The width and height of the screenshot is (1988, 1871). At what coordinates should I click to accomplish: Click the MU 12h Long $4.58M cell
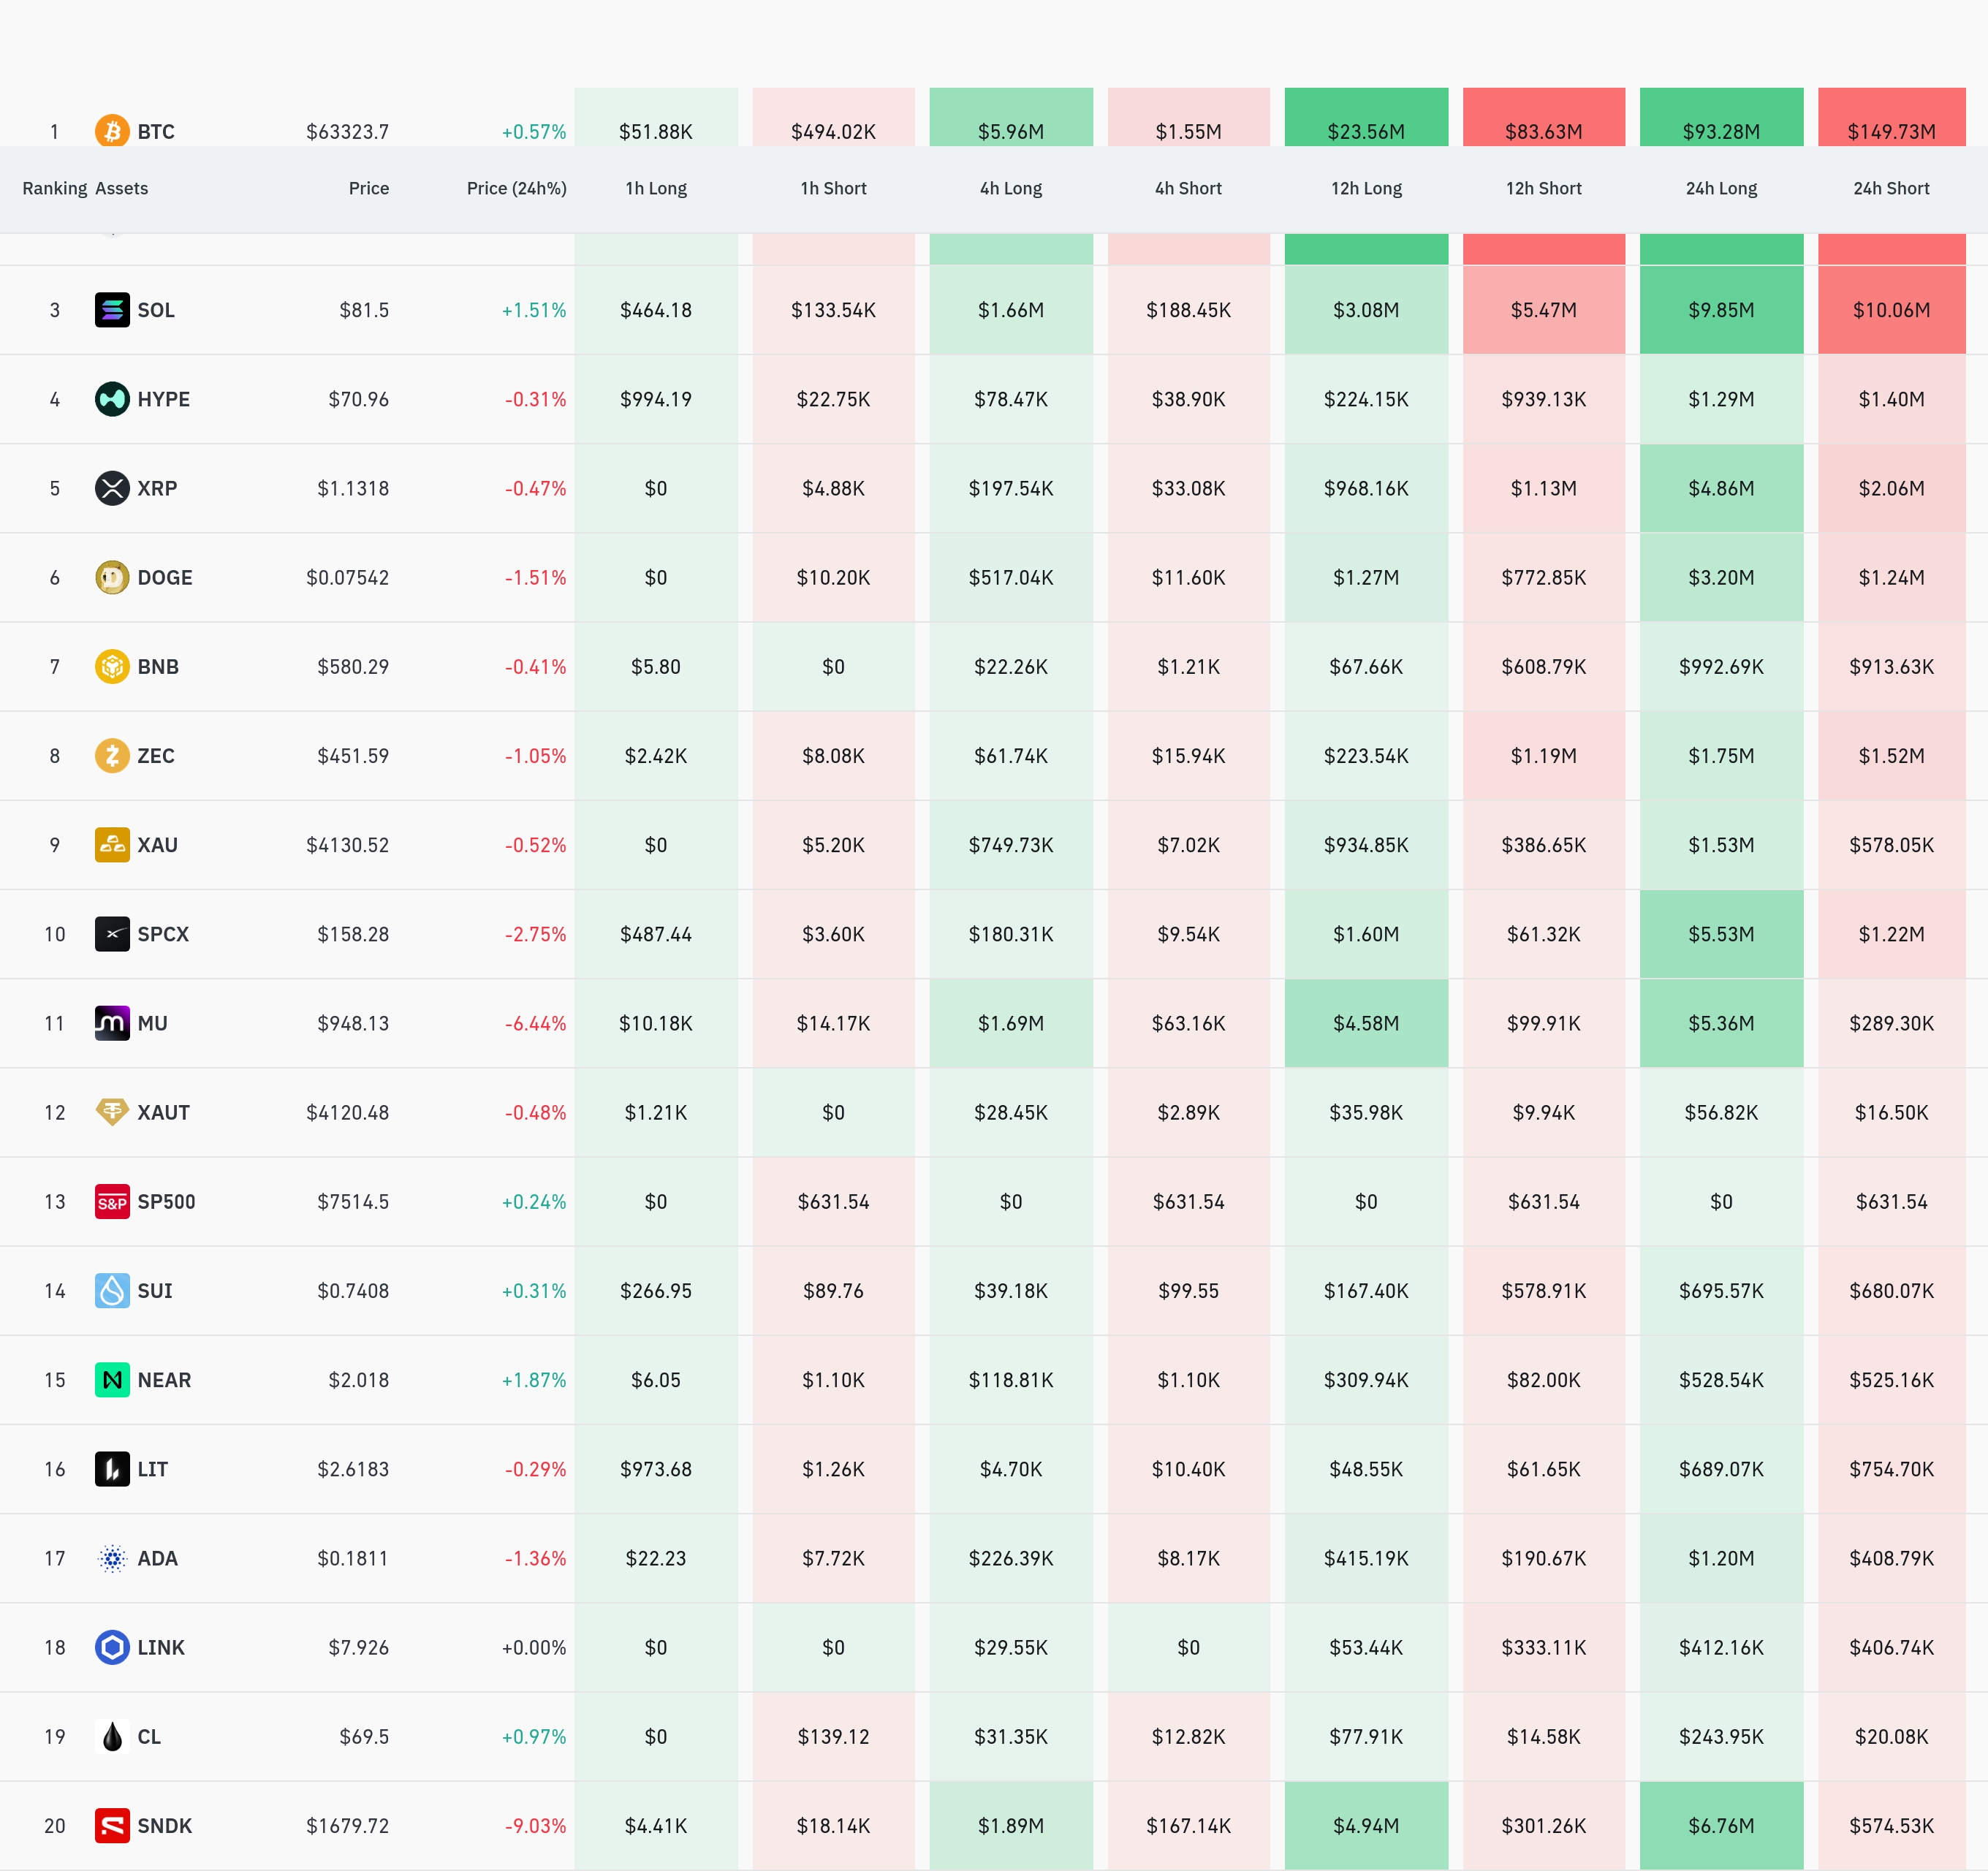click(1366, 1023)
